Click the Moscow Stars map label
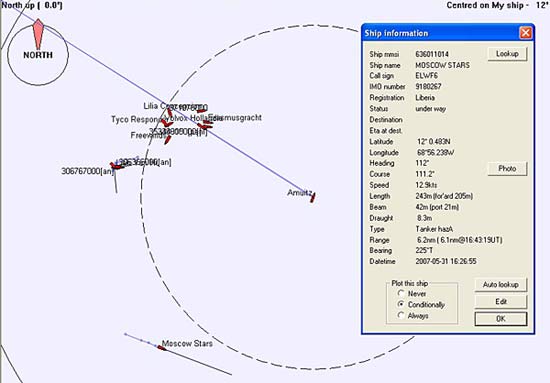The image size is (550, 383). click(x=187, y=343)
